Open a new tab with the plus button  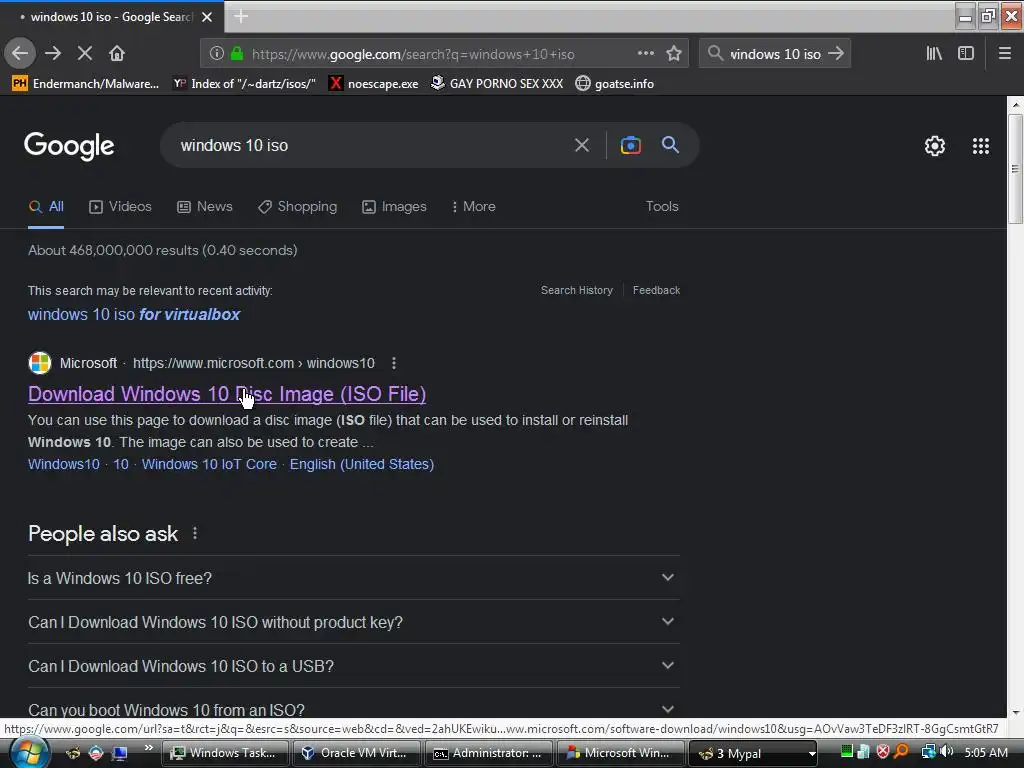coord(241,16)
